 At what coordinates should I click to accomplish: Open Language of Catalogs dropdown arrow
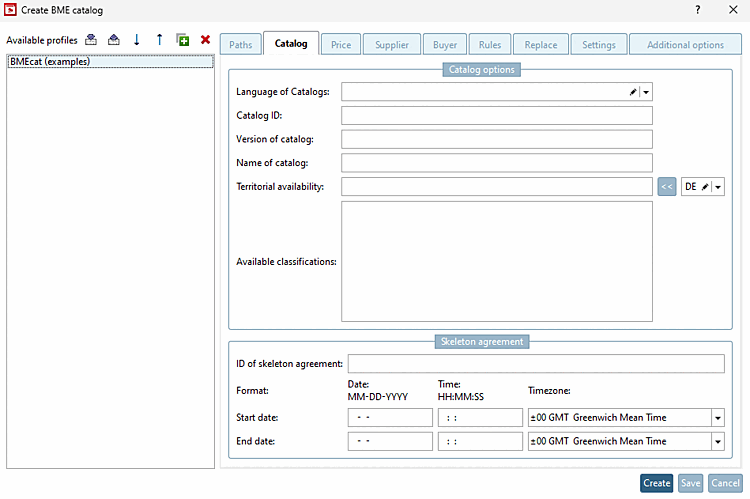pos(646,92)
